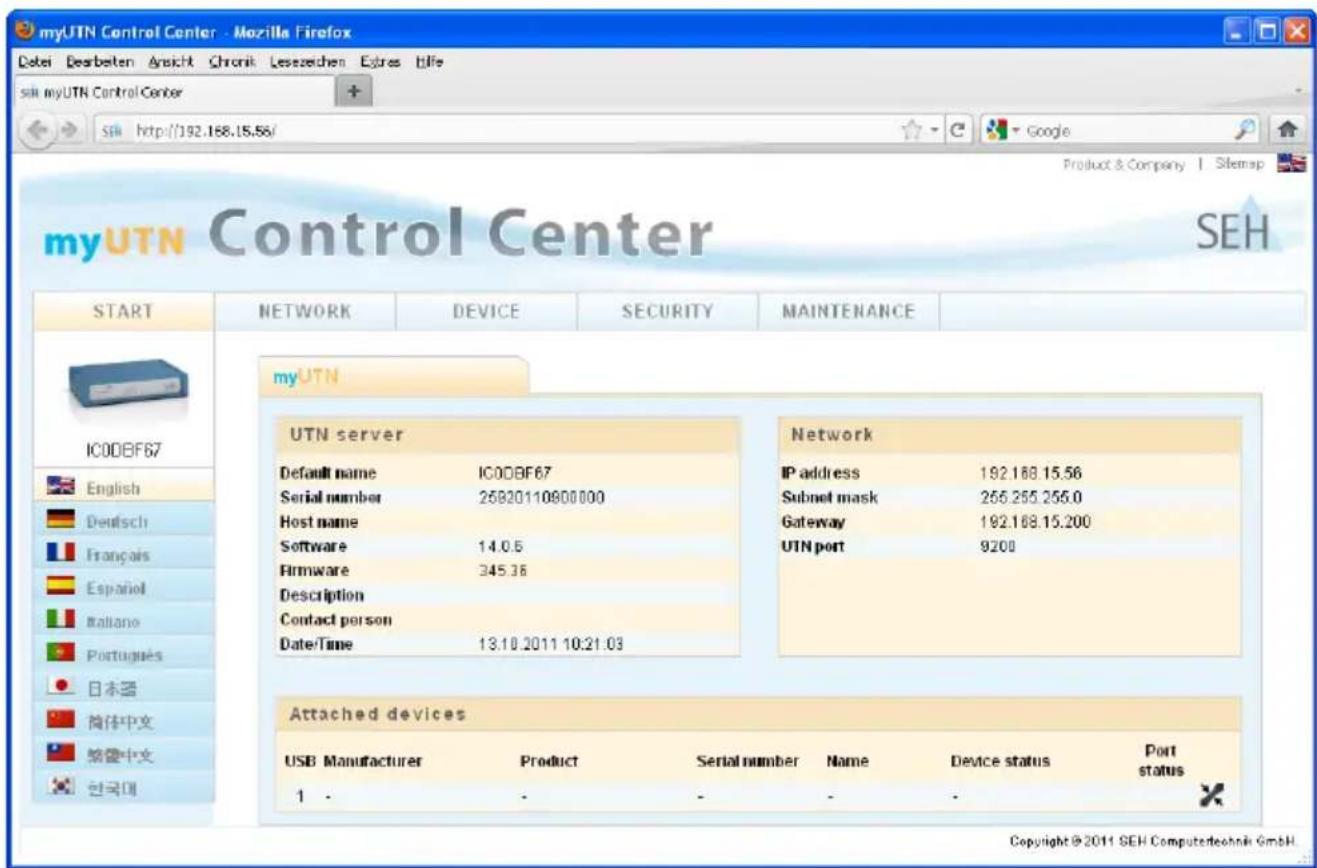Click the Attached devices section heading
The height and width of the screenshot is (868, 1317).
click(377, 715)
